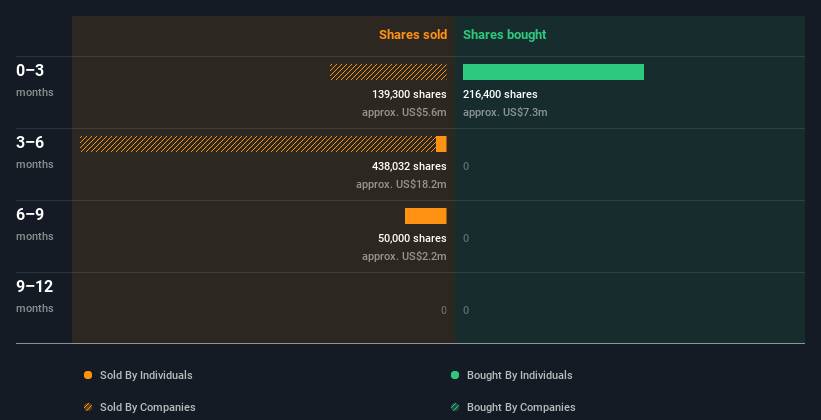Click the approx. US$18.2m text
Viewport: 821px width, 420px height.
(x=402, y=184)
